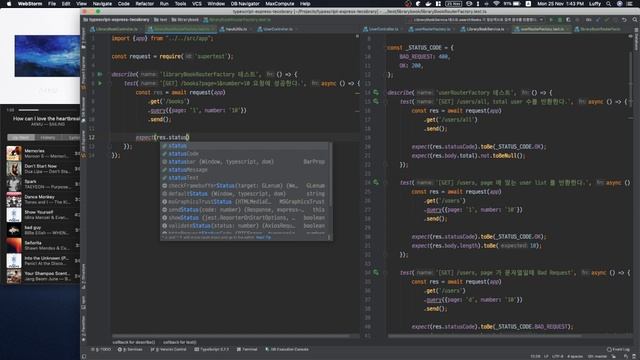The height and width of the screenshot is (360, 640).
Task: Open the Refactor menu
Action: click(x=144, y=4)
